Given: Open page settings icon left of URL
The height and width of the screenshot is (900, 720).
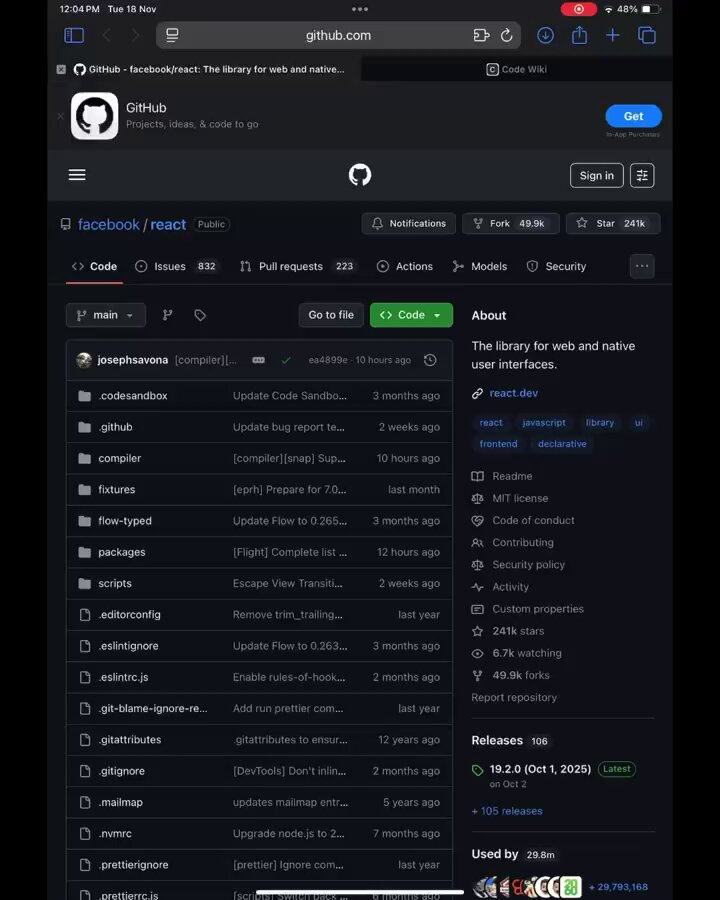Looking at the screenshot, I should (172, 36).
